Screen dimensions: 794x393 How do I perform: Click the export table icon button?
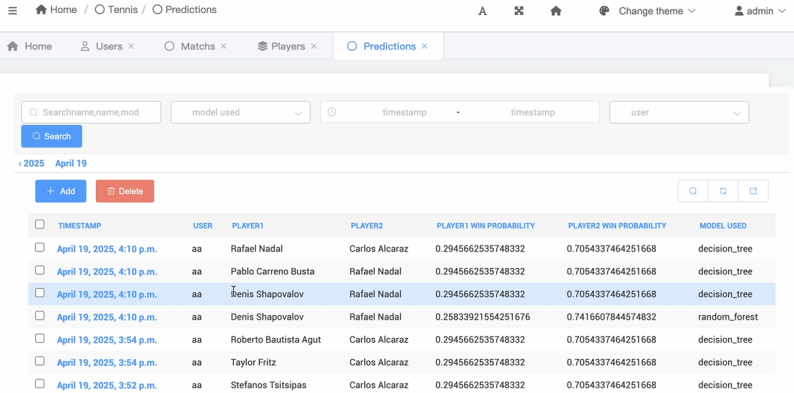[753, 191]
